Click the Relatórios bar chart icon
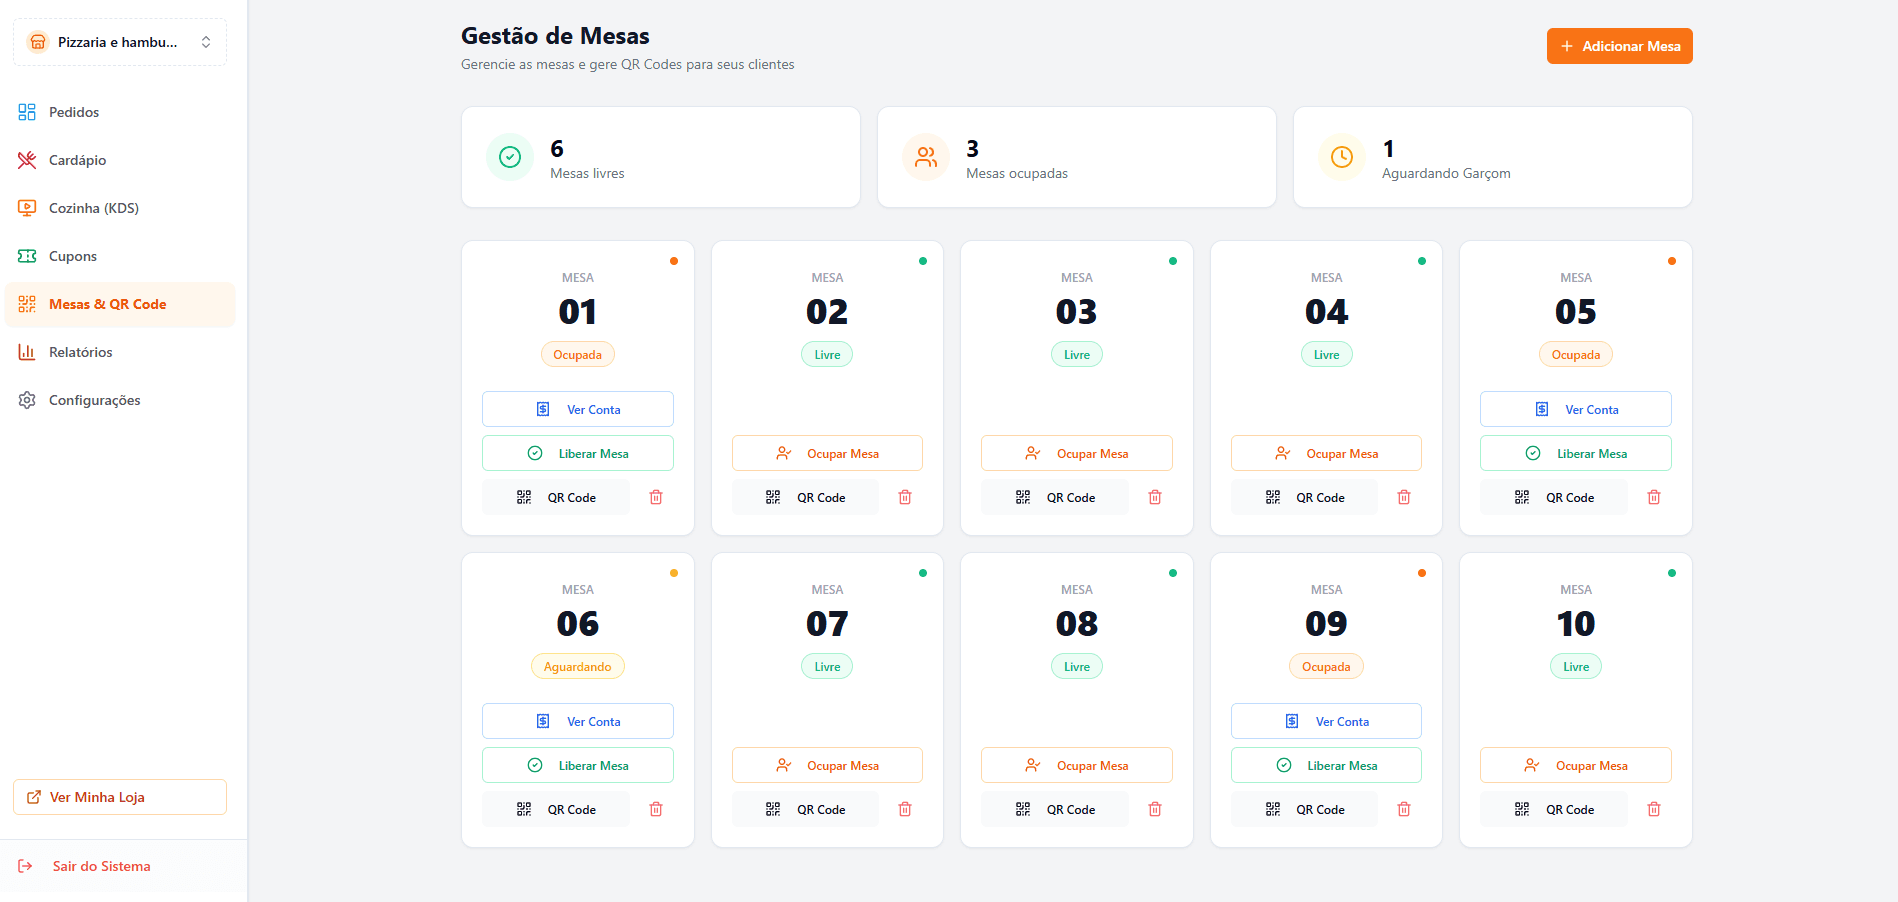This screenshot has height=902, width=1898. tap(27, 352)
